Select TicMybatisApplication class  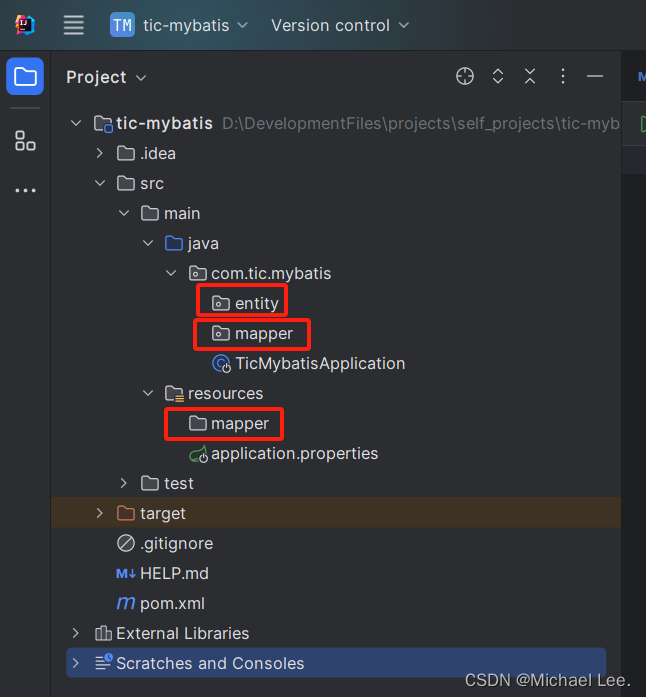coord(309,364)
